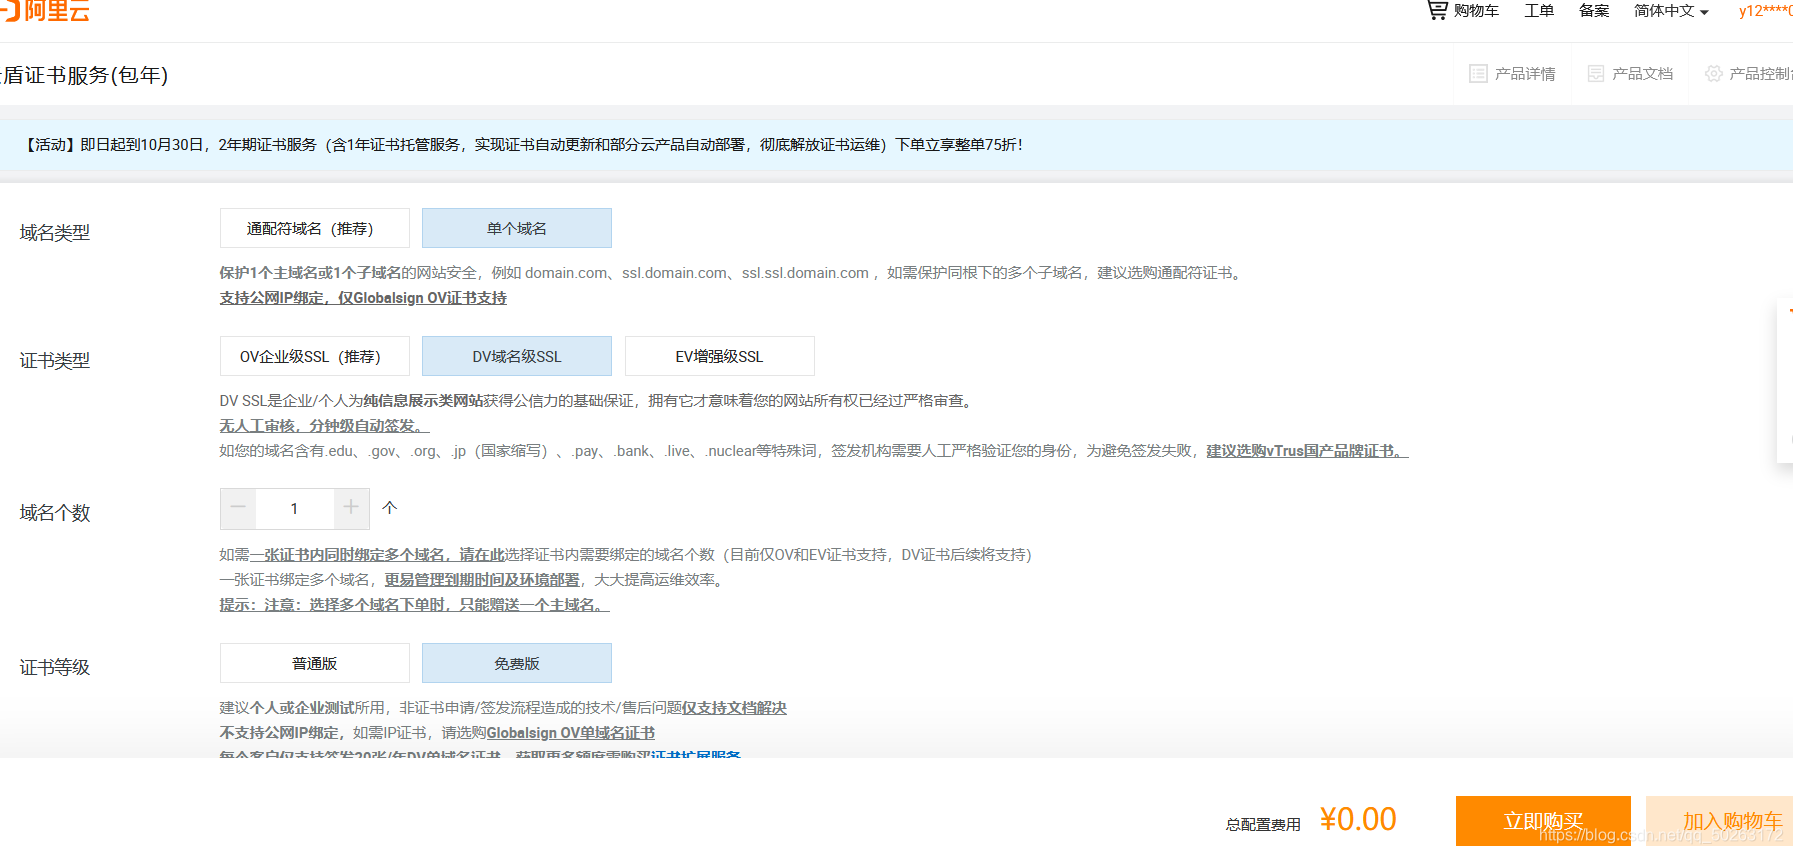Select 免费版 certificate level
The image size is (1793, 854).
click(x=517, y=663)
